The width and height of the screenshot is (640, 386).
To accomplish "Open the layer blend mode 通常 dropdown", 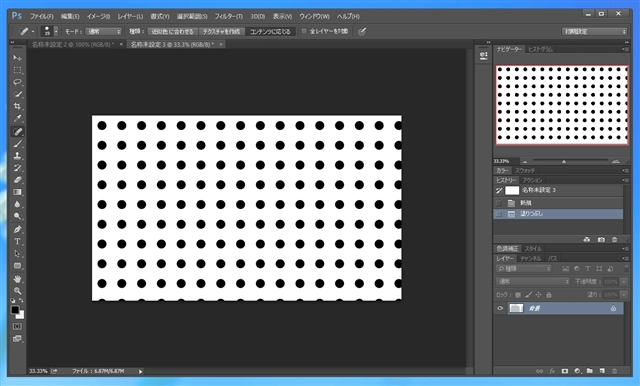I will click(533, 282).
